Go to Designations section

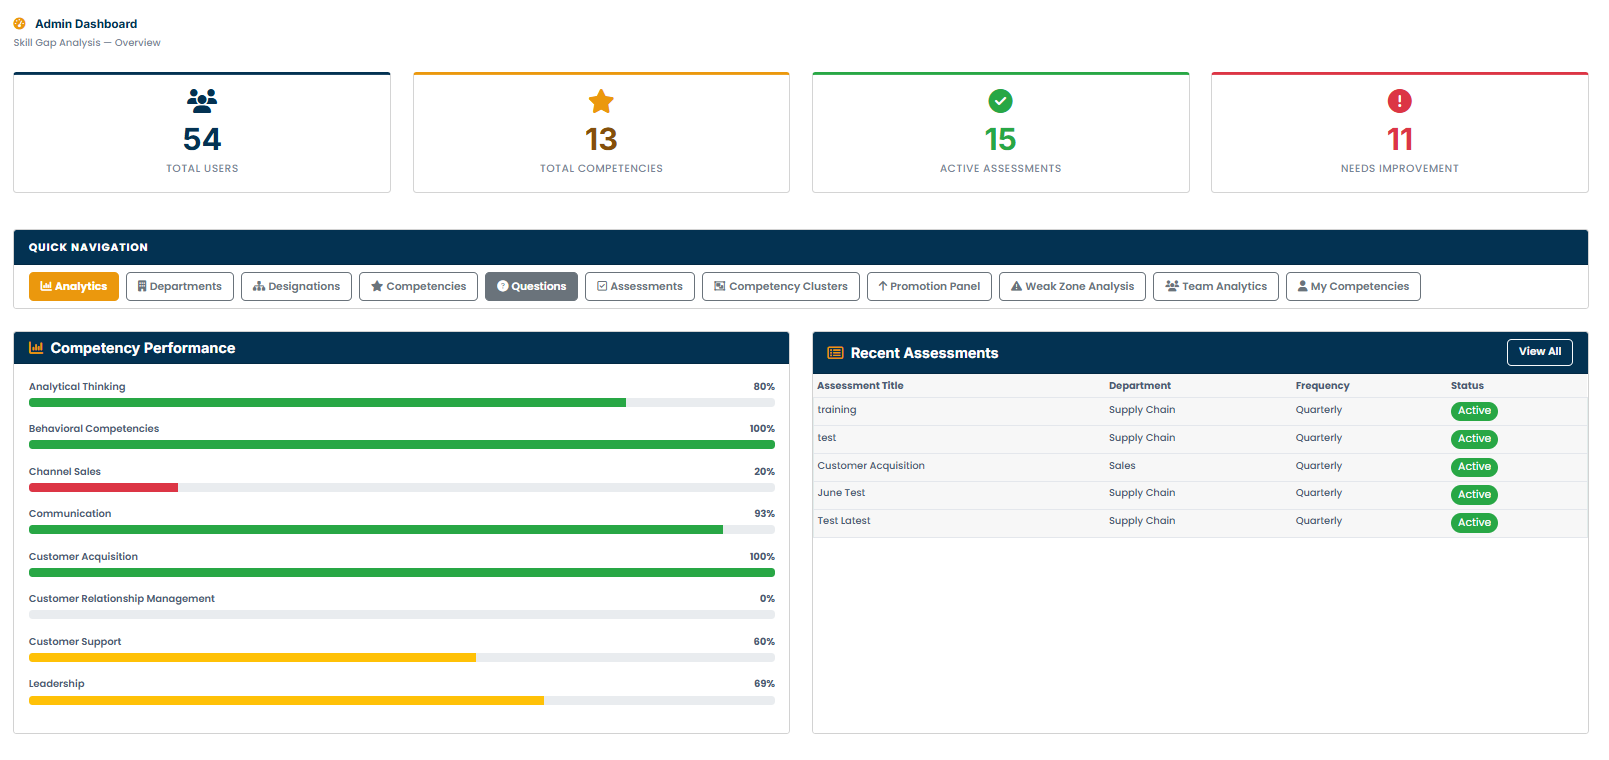click(297, 286)
